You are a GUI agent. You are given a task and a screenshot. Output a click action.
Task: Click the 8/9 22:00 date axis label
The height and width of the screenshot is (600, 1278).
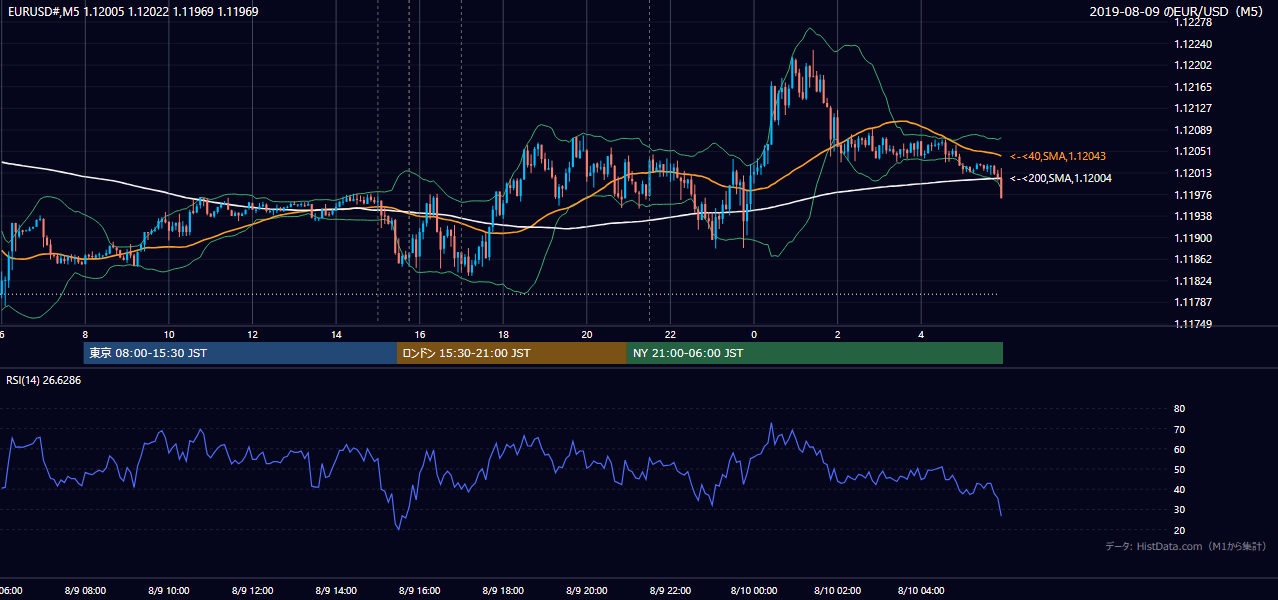670,591
